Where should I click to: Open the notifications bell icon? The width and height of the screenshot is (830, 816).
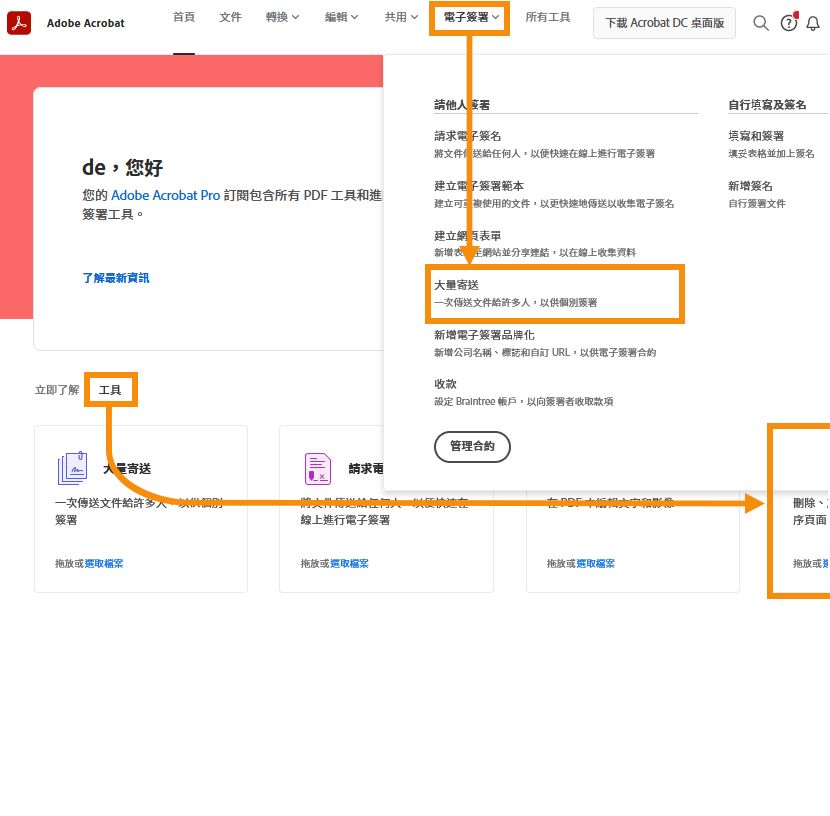click(813, 23)
